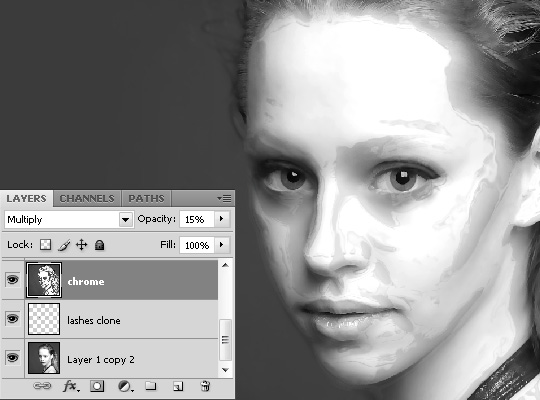Open the Fill slider arrow
This screenshot has width=540, height=400.
[x=221, y=245]
